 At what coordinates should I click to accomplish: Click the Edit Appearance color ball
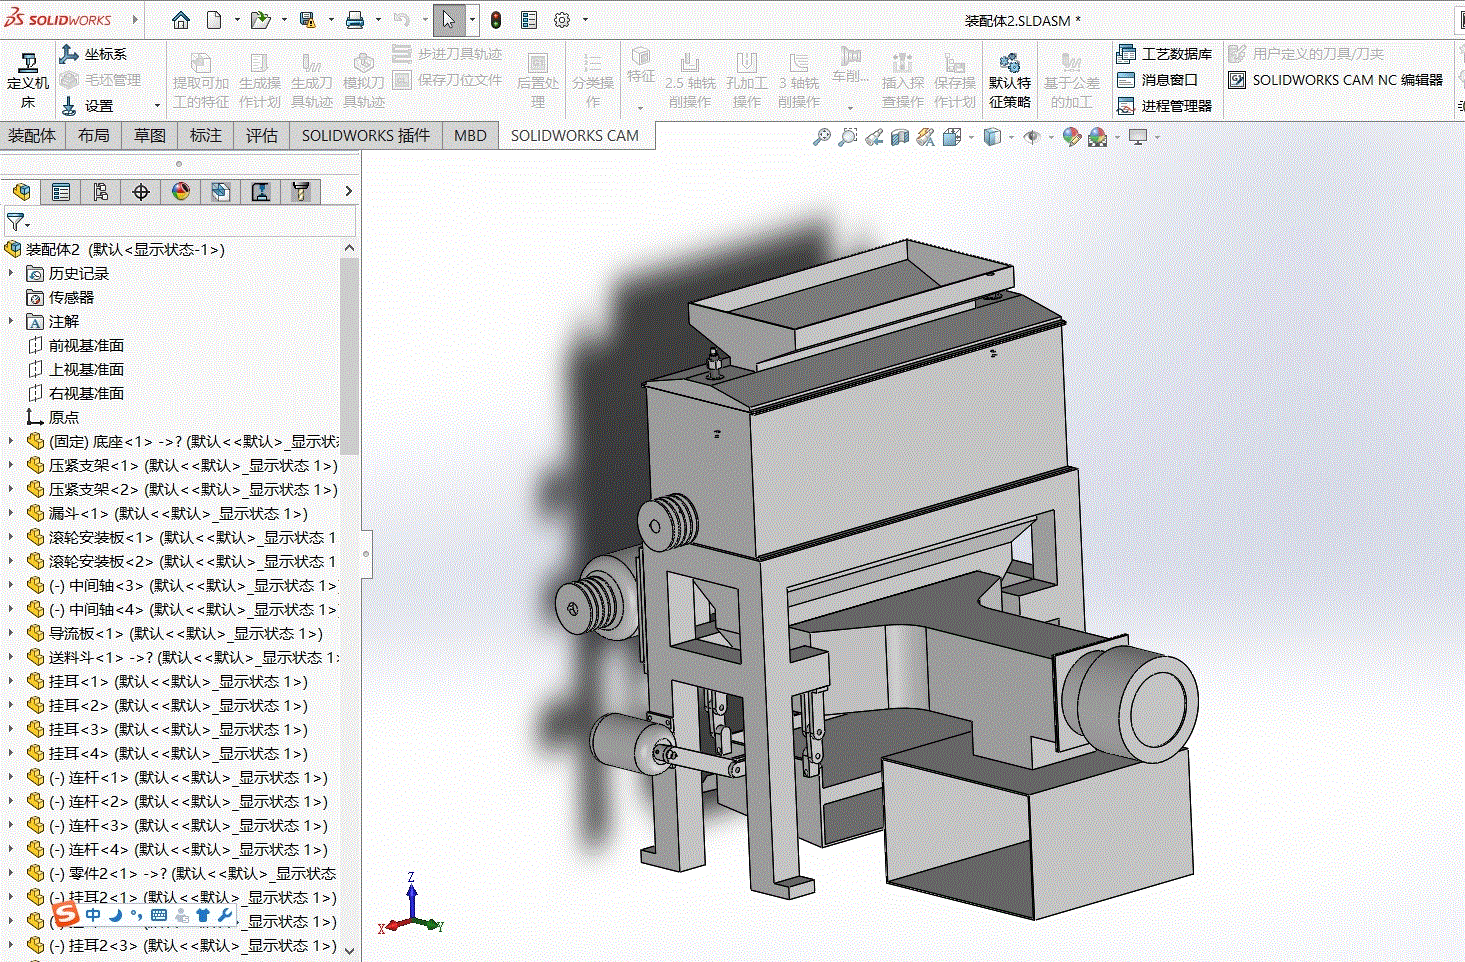(1072, 137)
